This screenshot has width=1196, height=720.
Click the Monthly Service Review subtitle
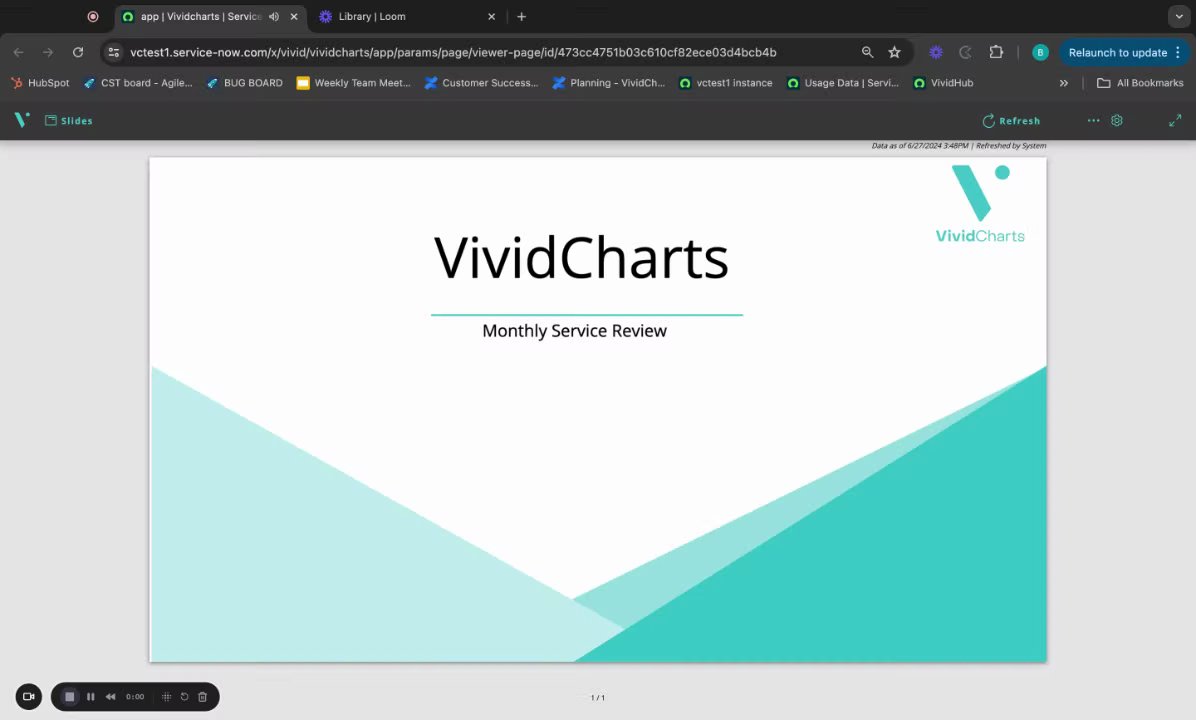[574, 331]
